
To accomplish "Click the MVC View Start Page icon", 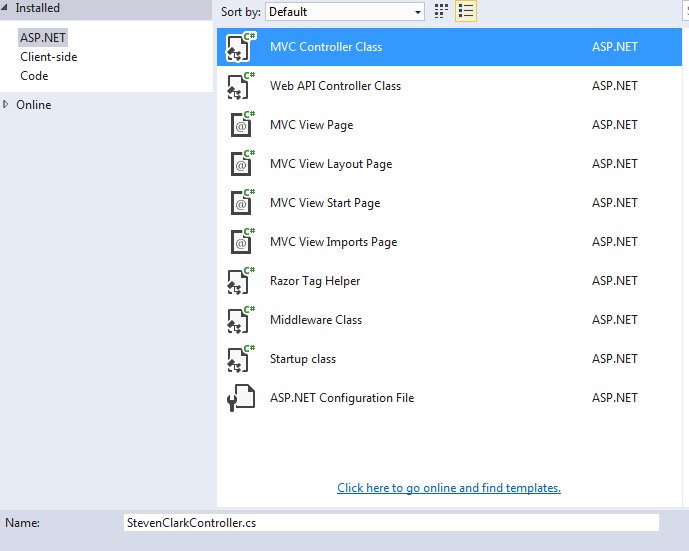I will (242, 203).
